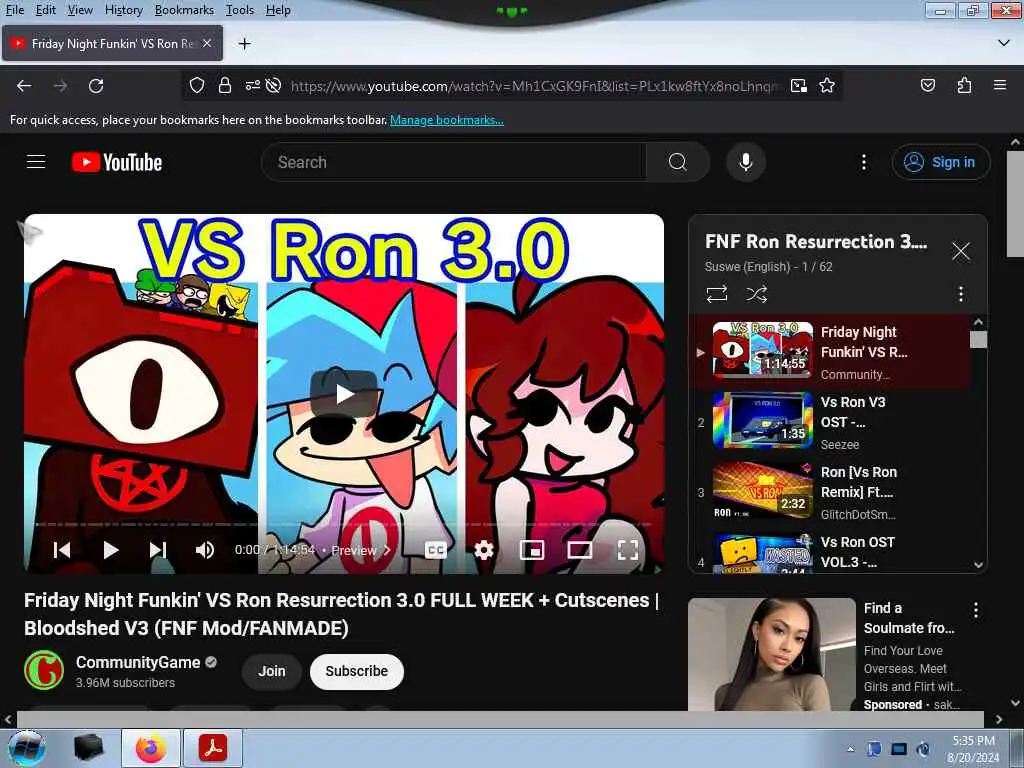Open the Friday Night Funkin' VS R... playlist entry
Image resolution: width=1024 pixels, height=768 pixels.
[829, 352]
